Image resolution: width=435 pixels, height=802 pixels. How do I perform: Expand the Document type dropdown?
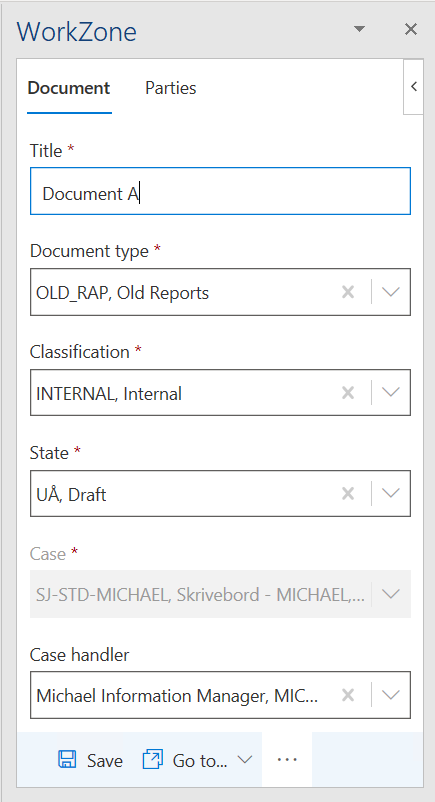(x=391, y=292)
